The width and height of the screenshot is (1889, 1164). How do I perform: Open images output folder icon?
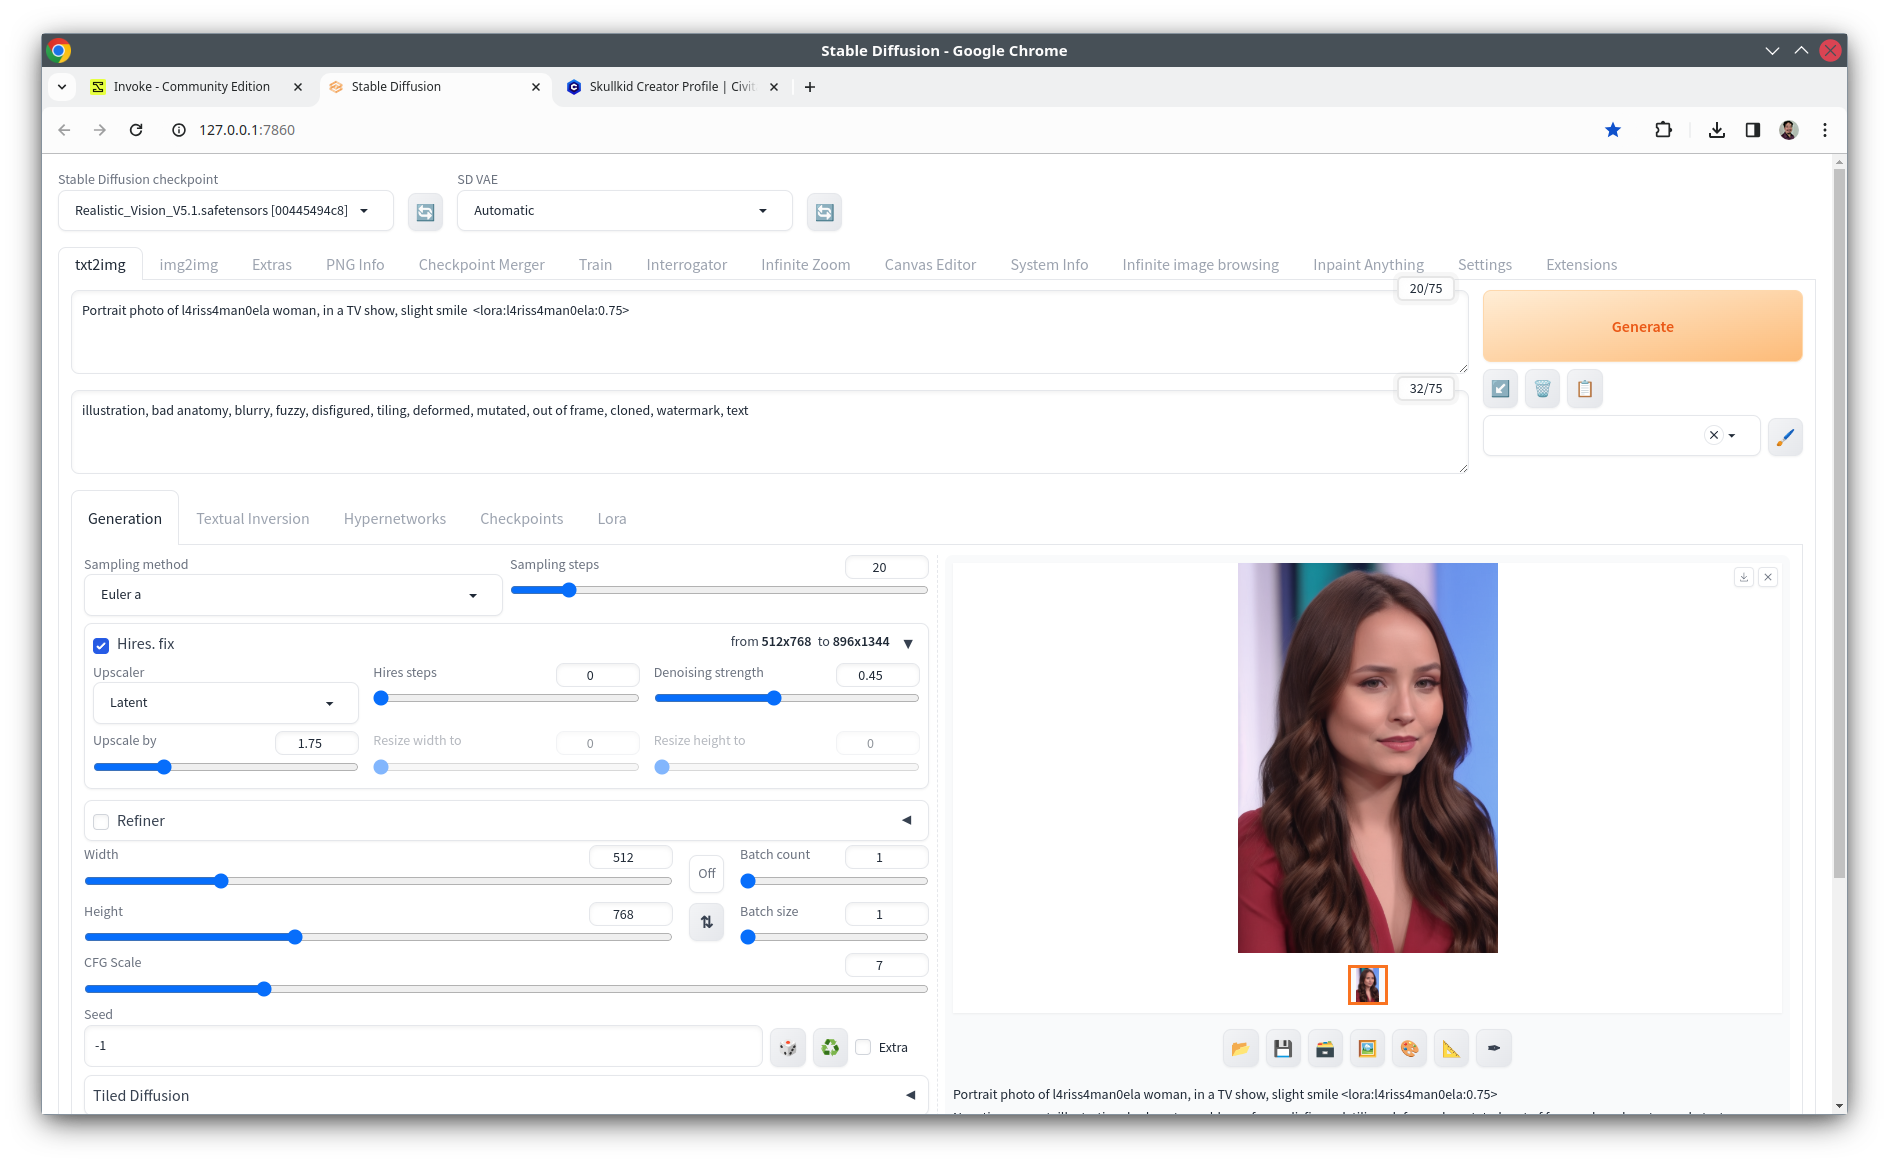(1240, 1049)
